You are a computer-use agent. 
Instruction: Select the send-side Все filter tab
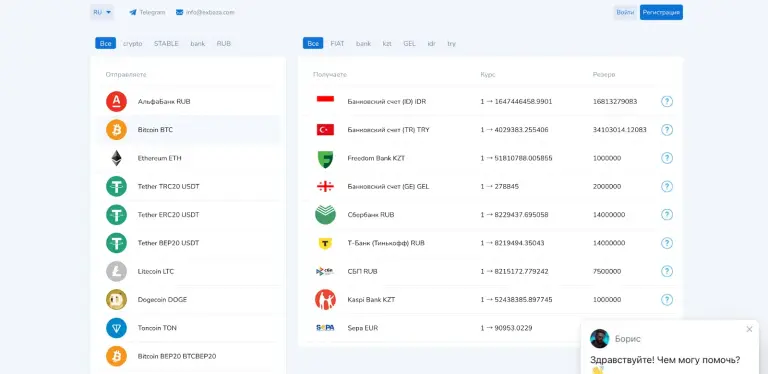point(105,44)
